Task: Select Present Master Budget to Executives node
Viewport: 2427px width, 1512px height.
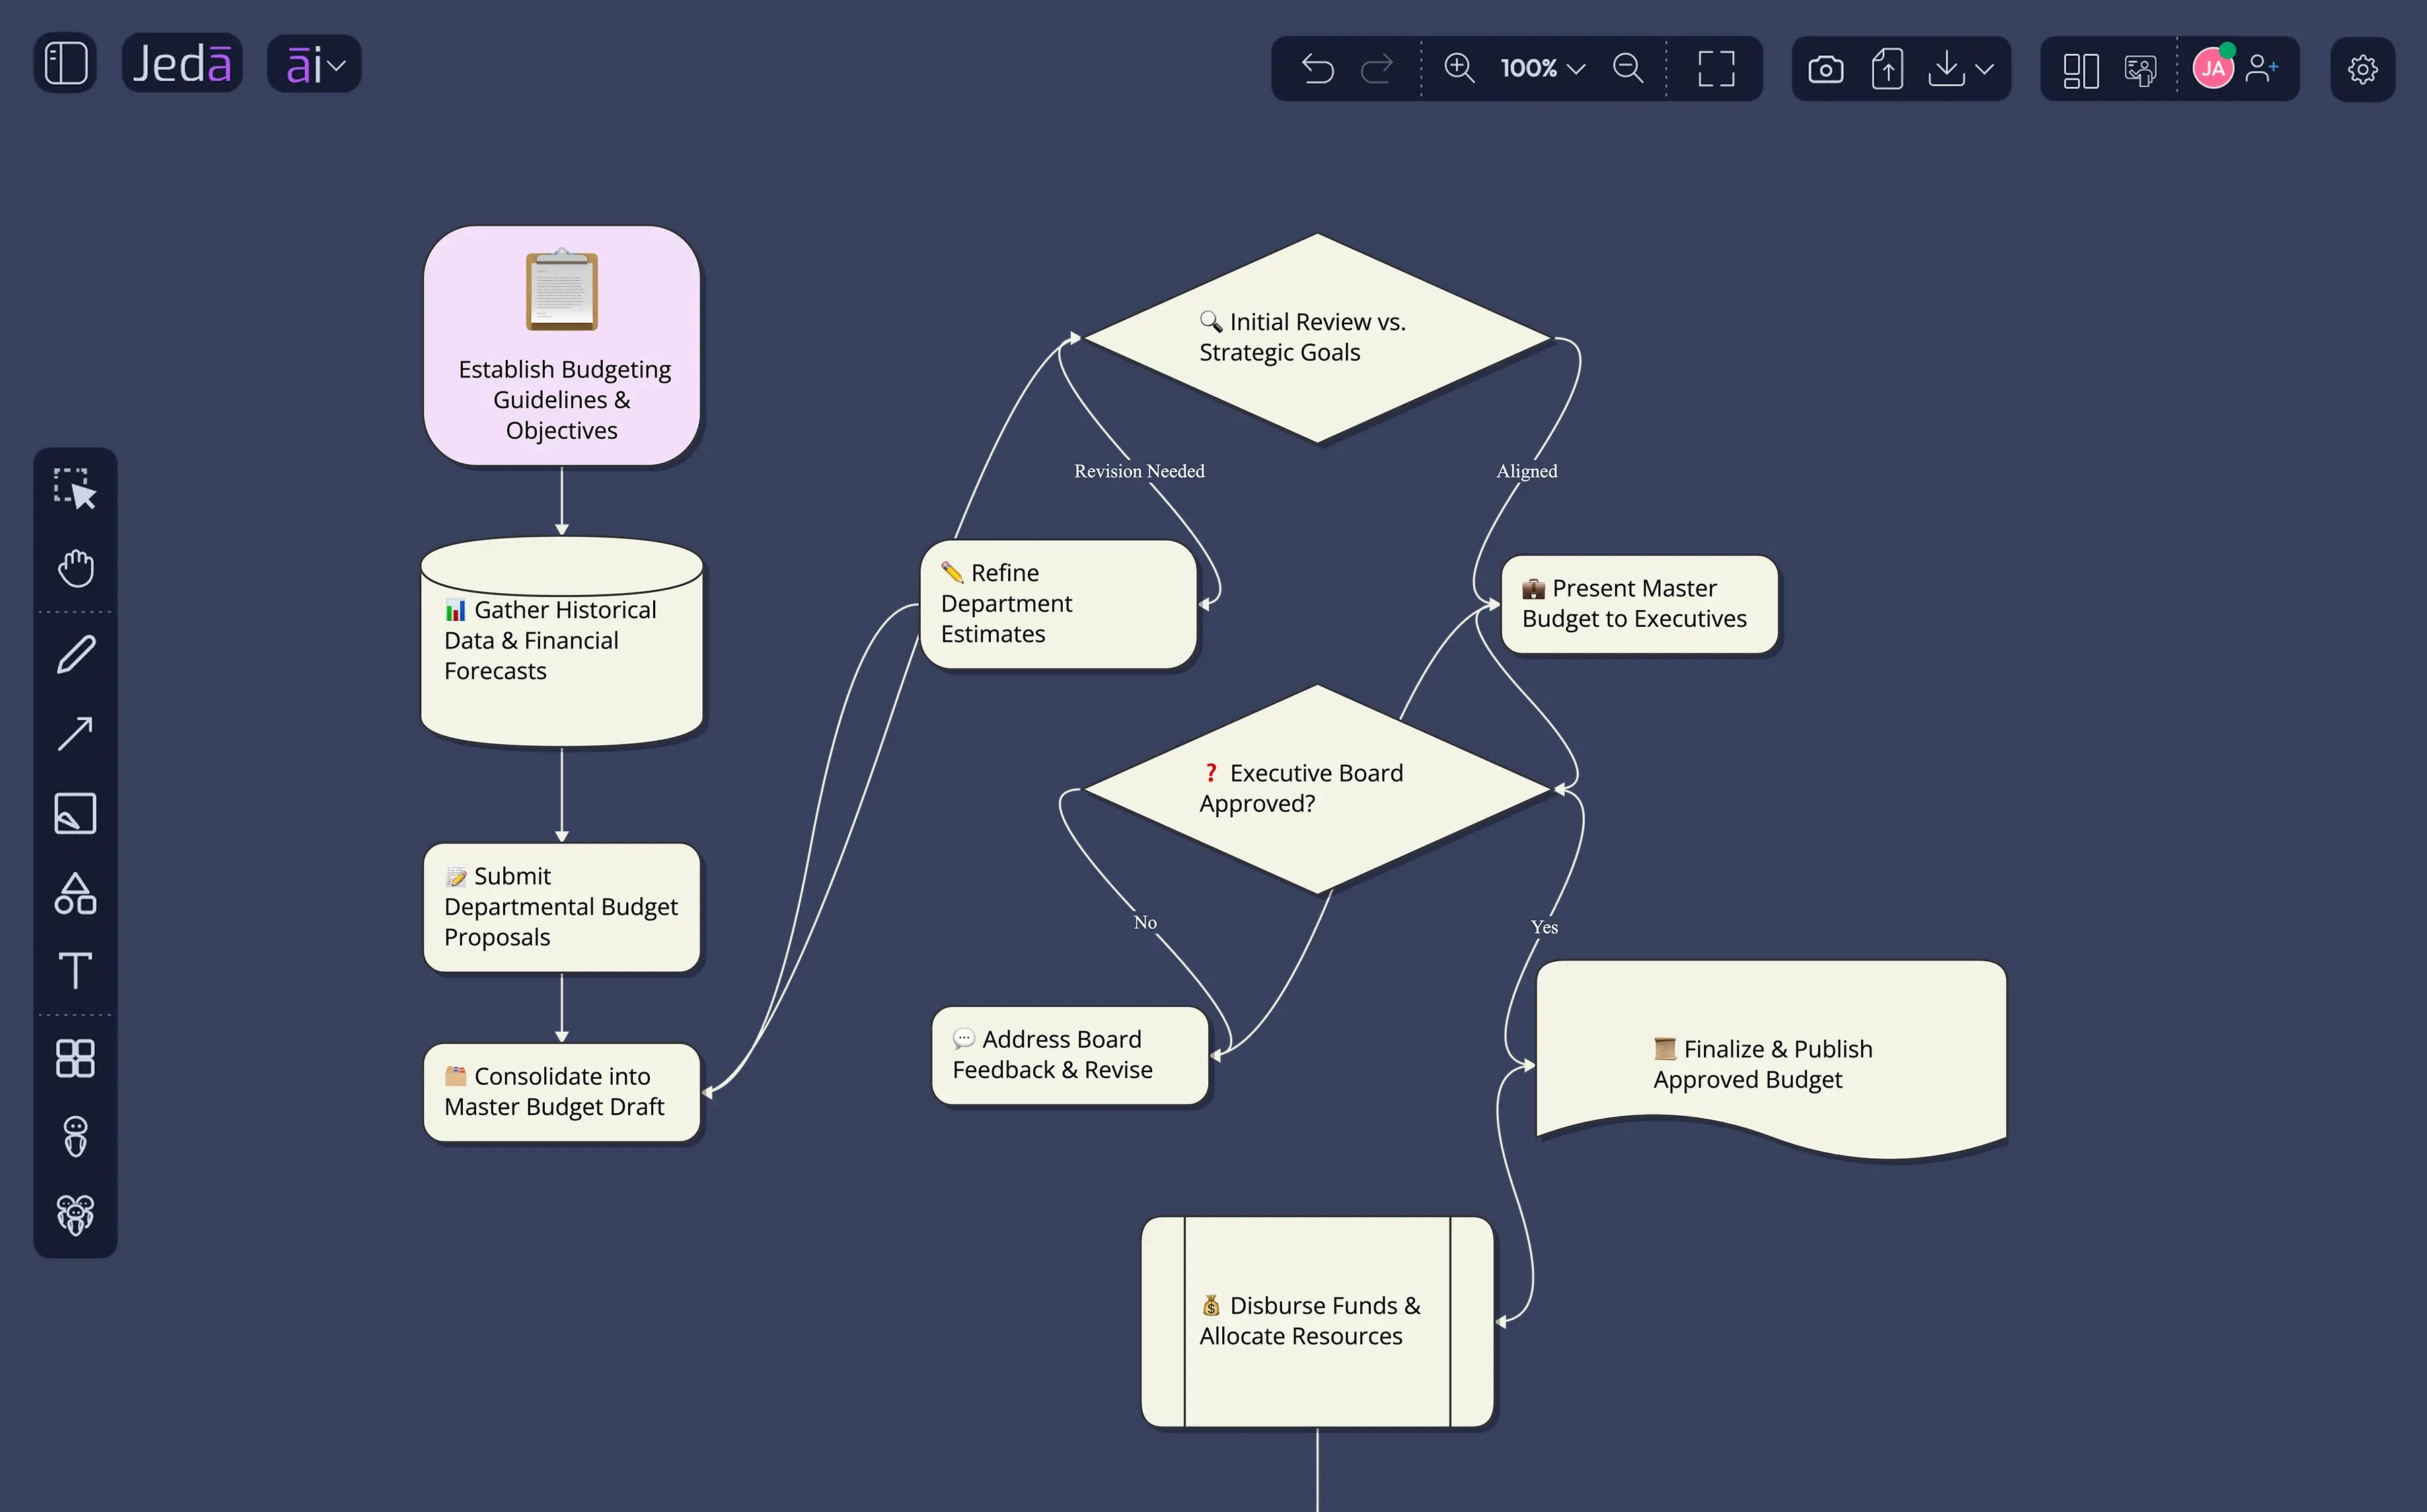Action: pos(1639,604)
